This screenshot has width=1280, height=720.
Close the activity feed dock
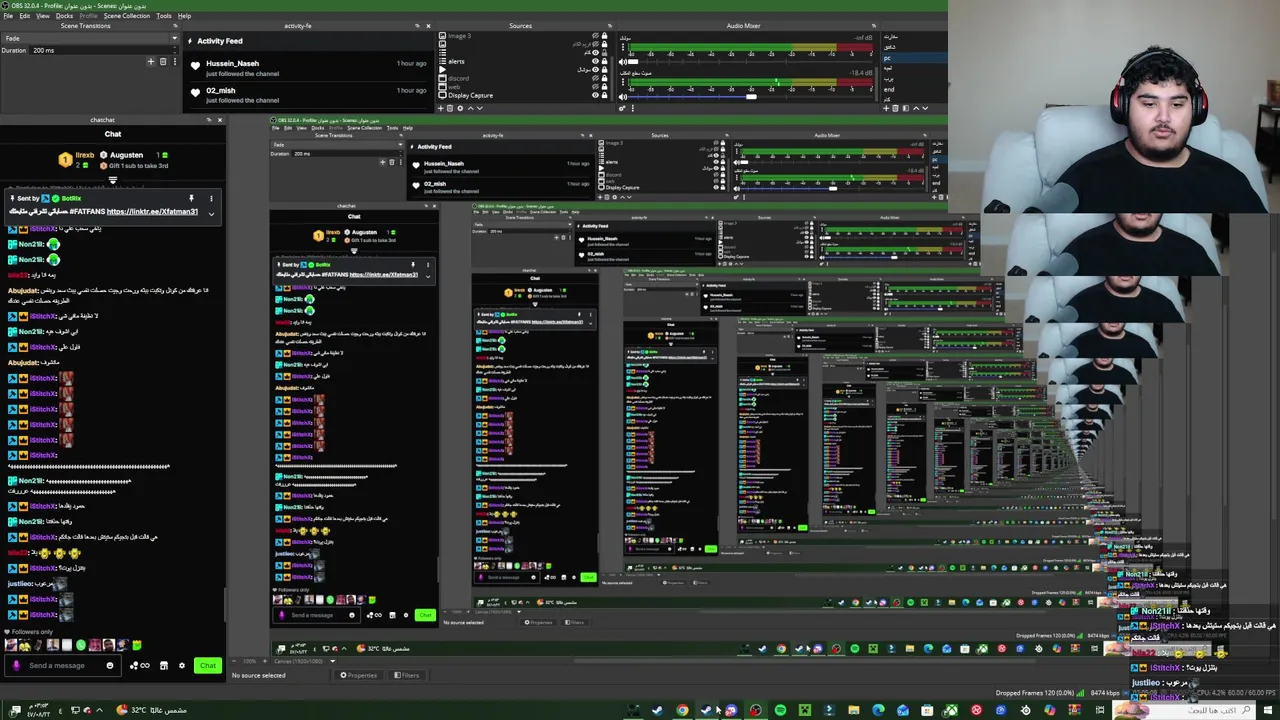428,26
